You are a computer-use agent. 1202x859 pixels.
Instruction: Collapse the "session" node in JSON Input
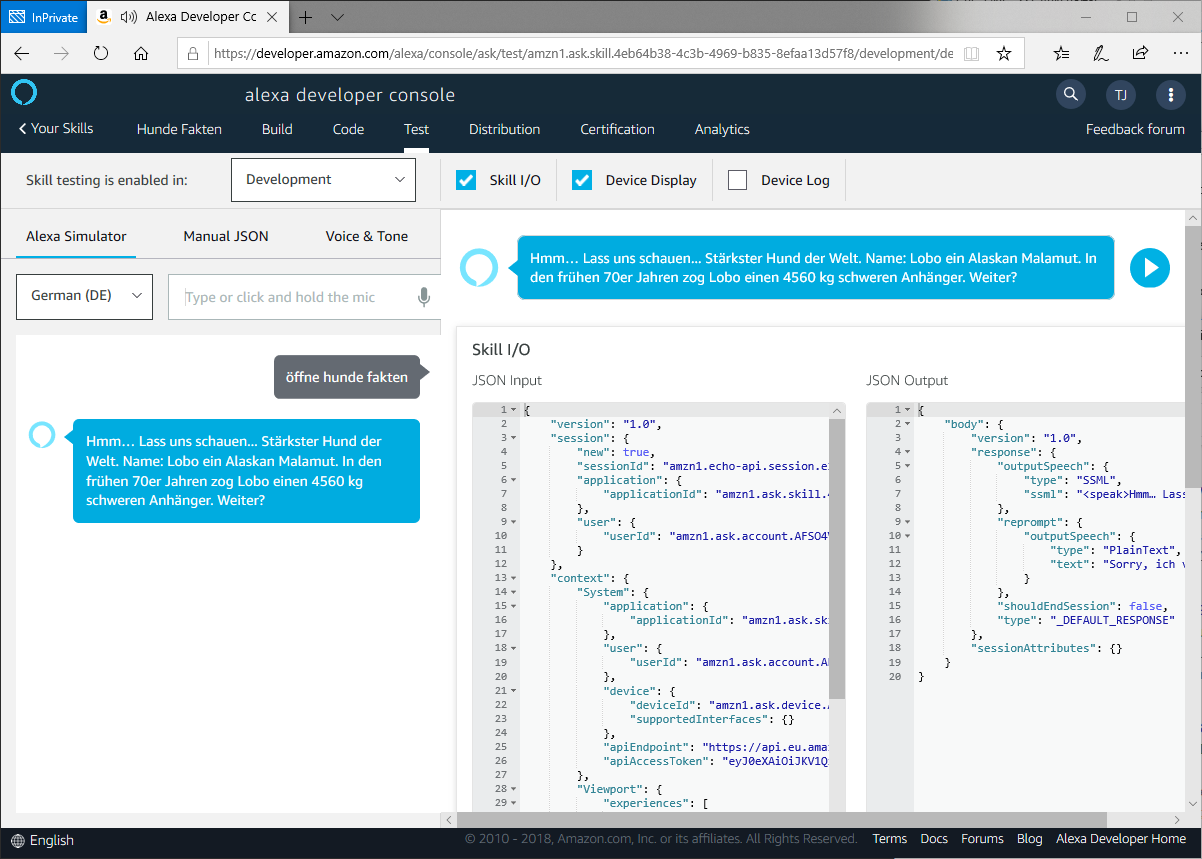click(514, 438)
